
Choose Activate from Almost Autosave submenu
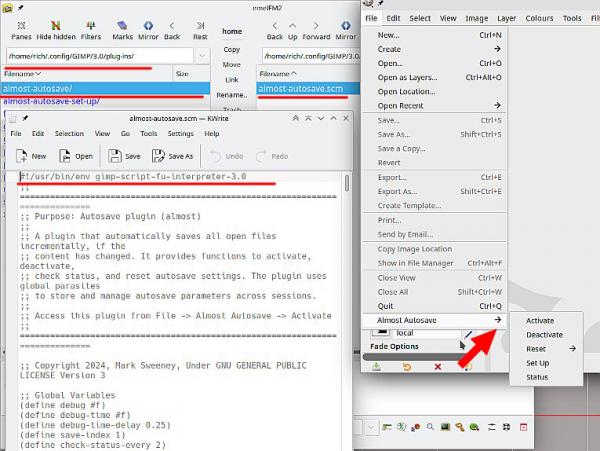(540, 321)
